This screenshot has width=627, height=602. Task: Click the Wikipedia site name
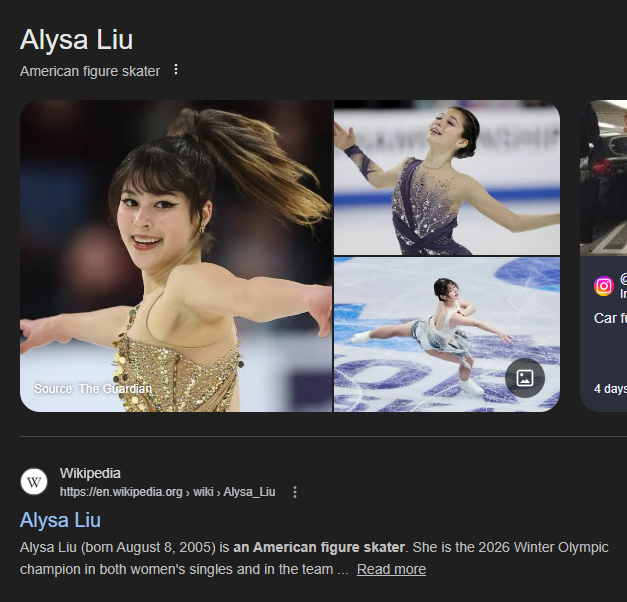coord(90,473)
